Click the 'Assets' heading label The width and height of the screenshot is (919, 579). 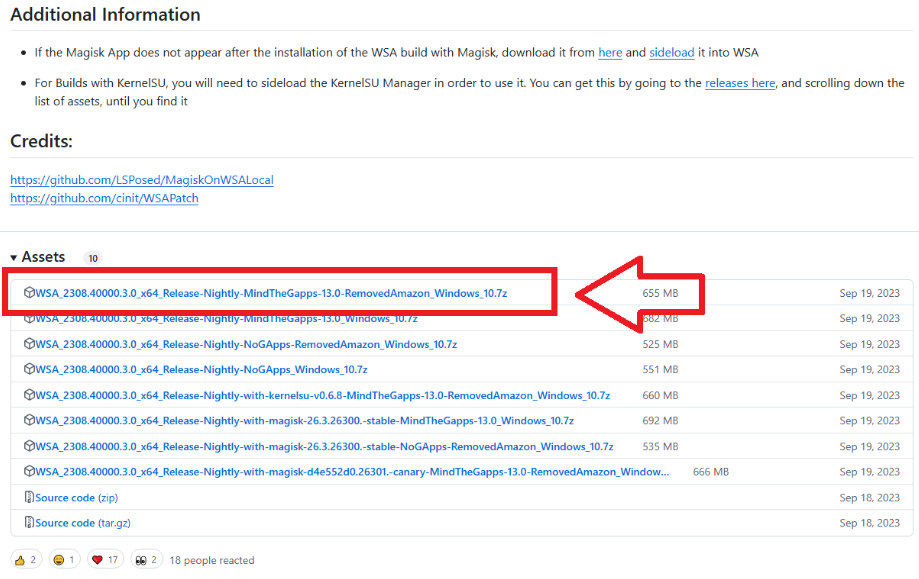[43, 257]
